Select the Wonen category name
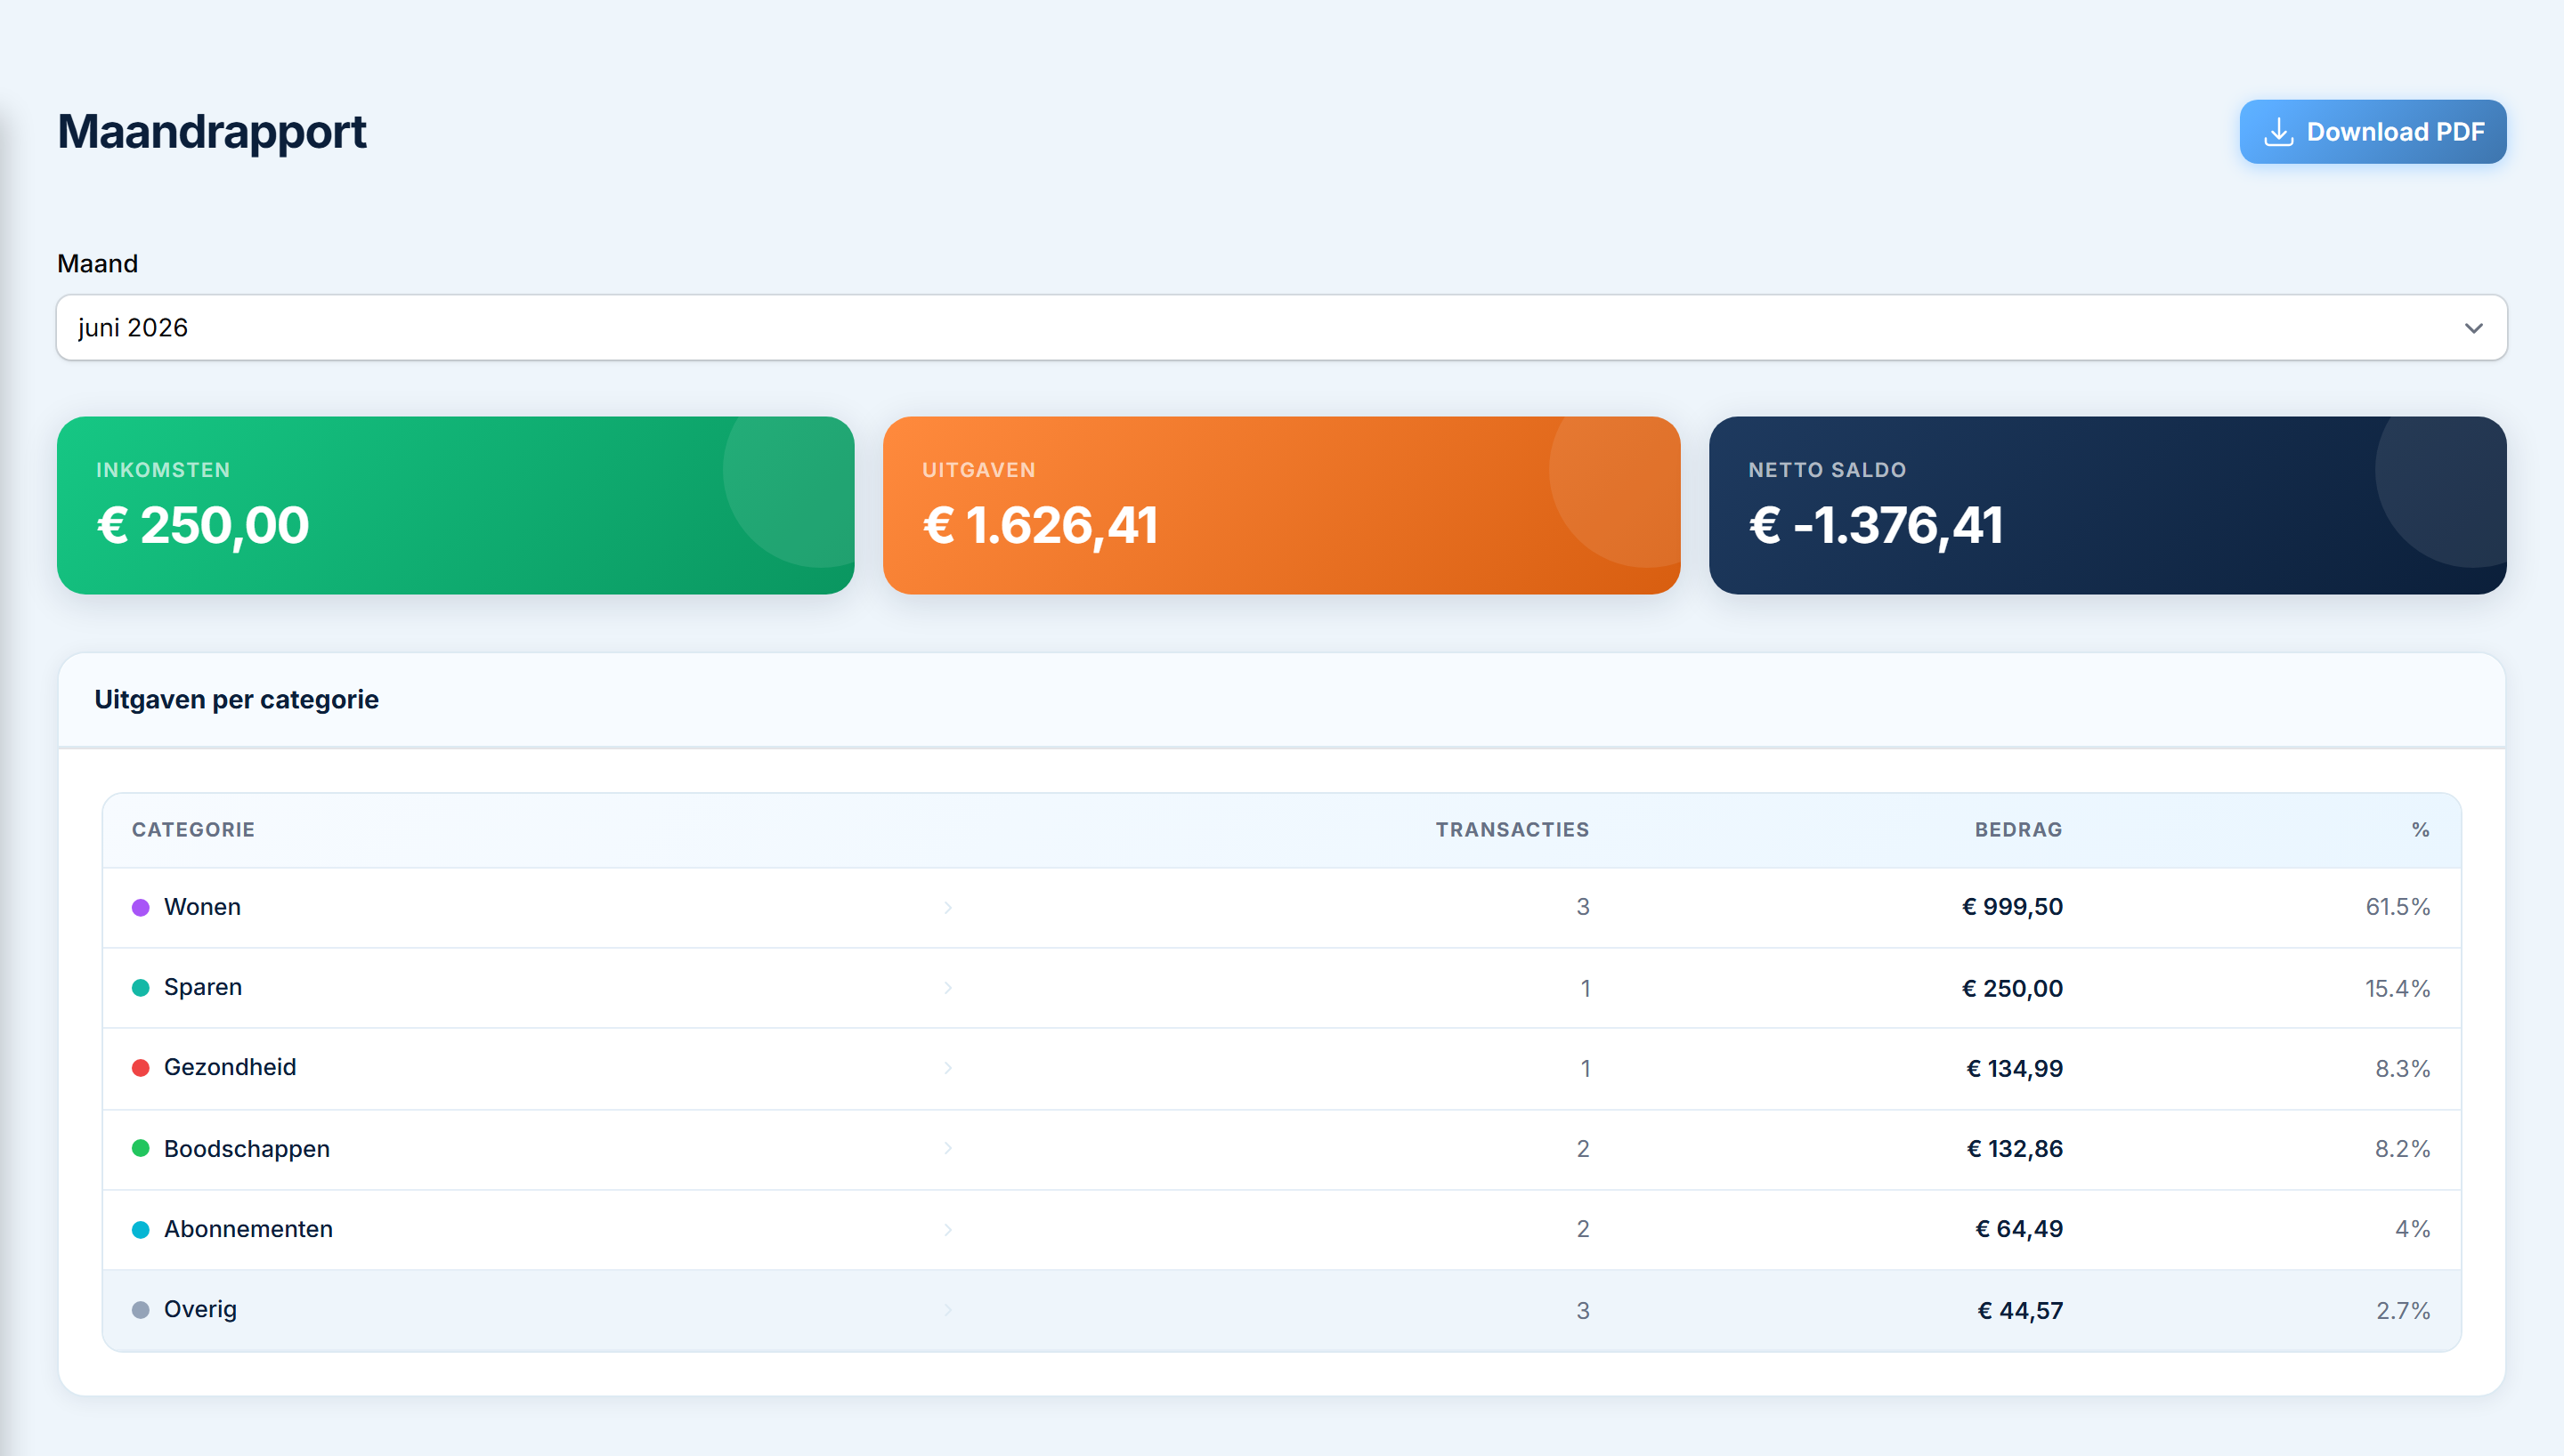Viewport: 2564px width, 1456px height. tap(202, 907)
